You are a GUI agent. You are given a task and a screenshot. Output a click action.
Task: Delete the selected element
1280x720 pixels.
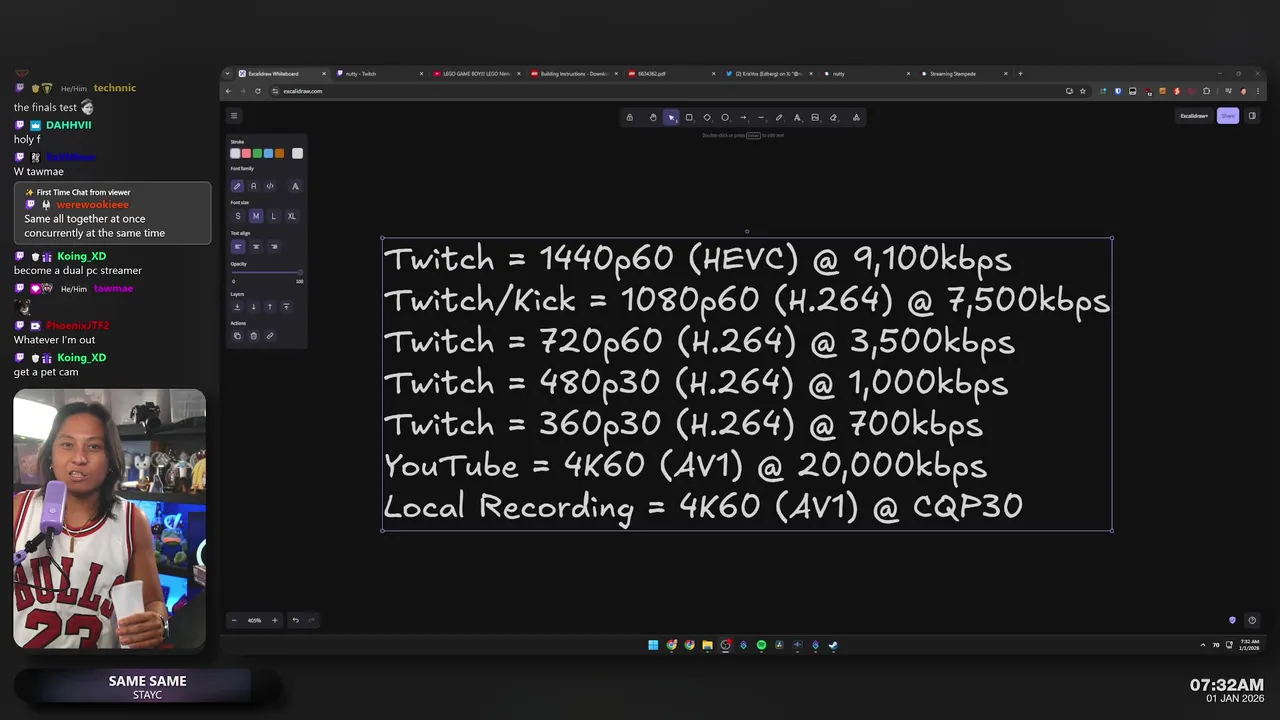(253, 336)
